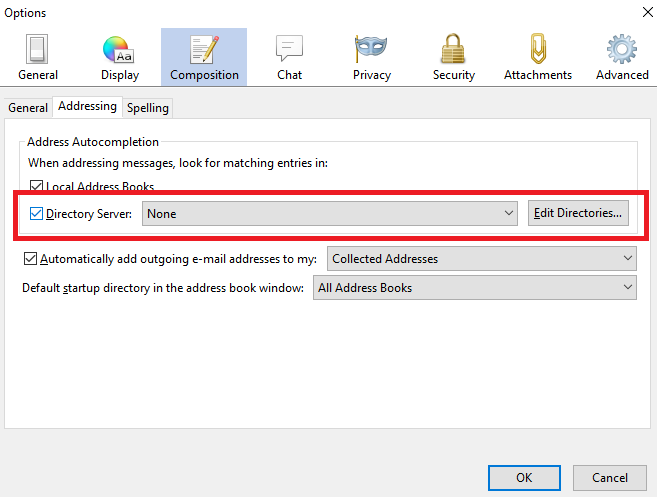Toggle automatically add outgoing e-mail addresses checkbox

[30, 259]
